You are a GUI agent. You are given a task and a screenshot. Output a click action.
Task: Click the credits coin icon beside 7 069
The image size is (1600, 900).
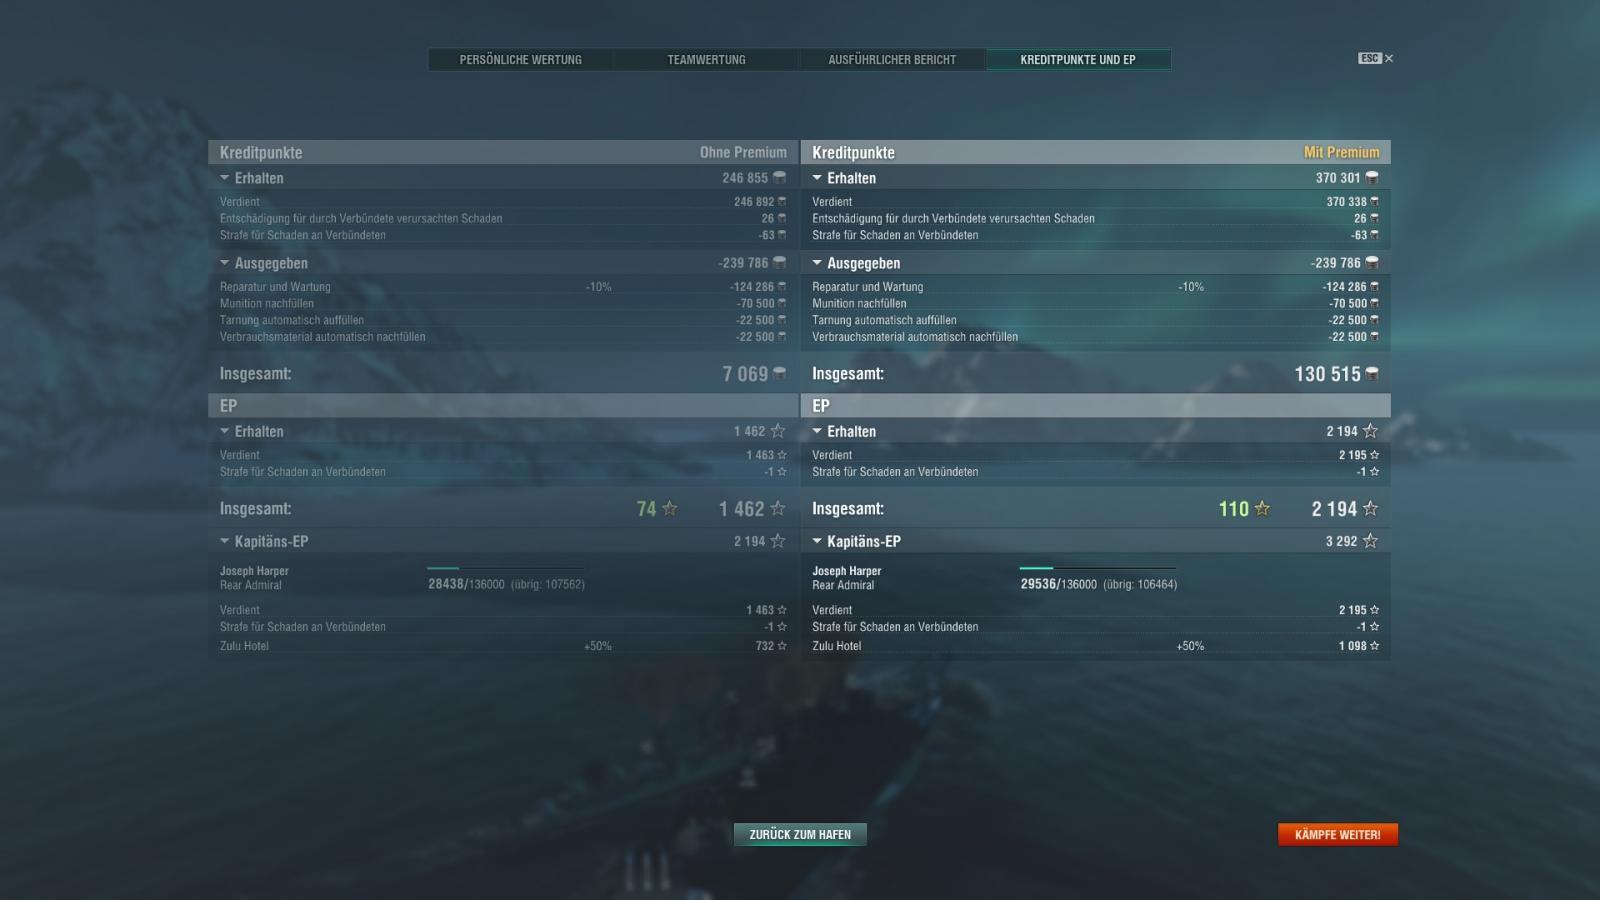[x=779, y=374]
